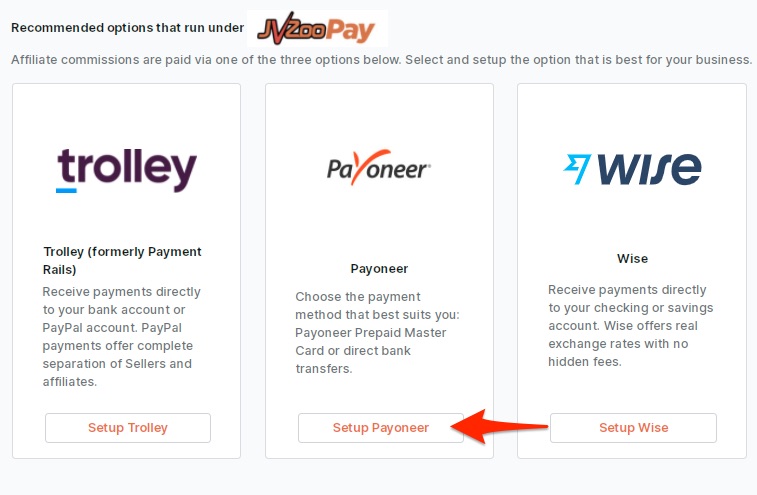Click the Pay portion of JVZooPay logo

click(350, 31)
